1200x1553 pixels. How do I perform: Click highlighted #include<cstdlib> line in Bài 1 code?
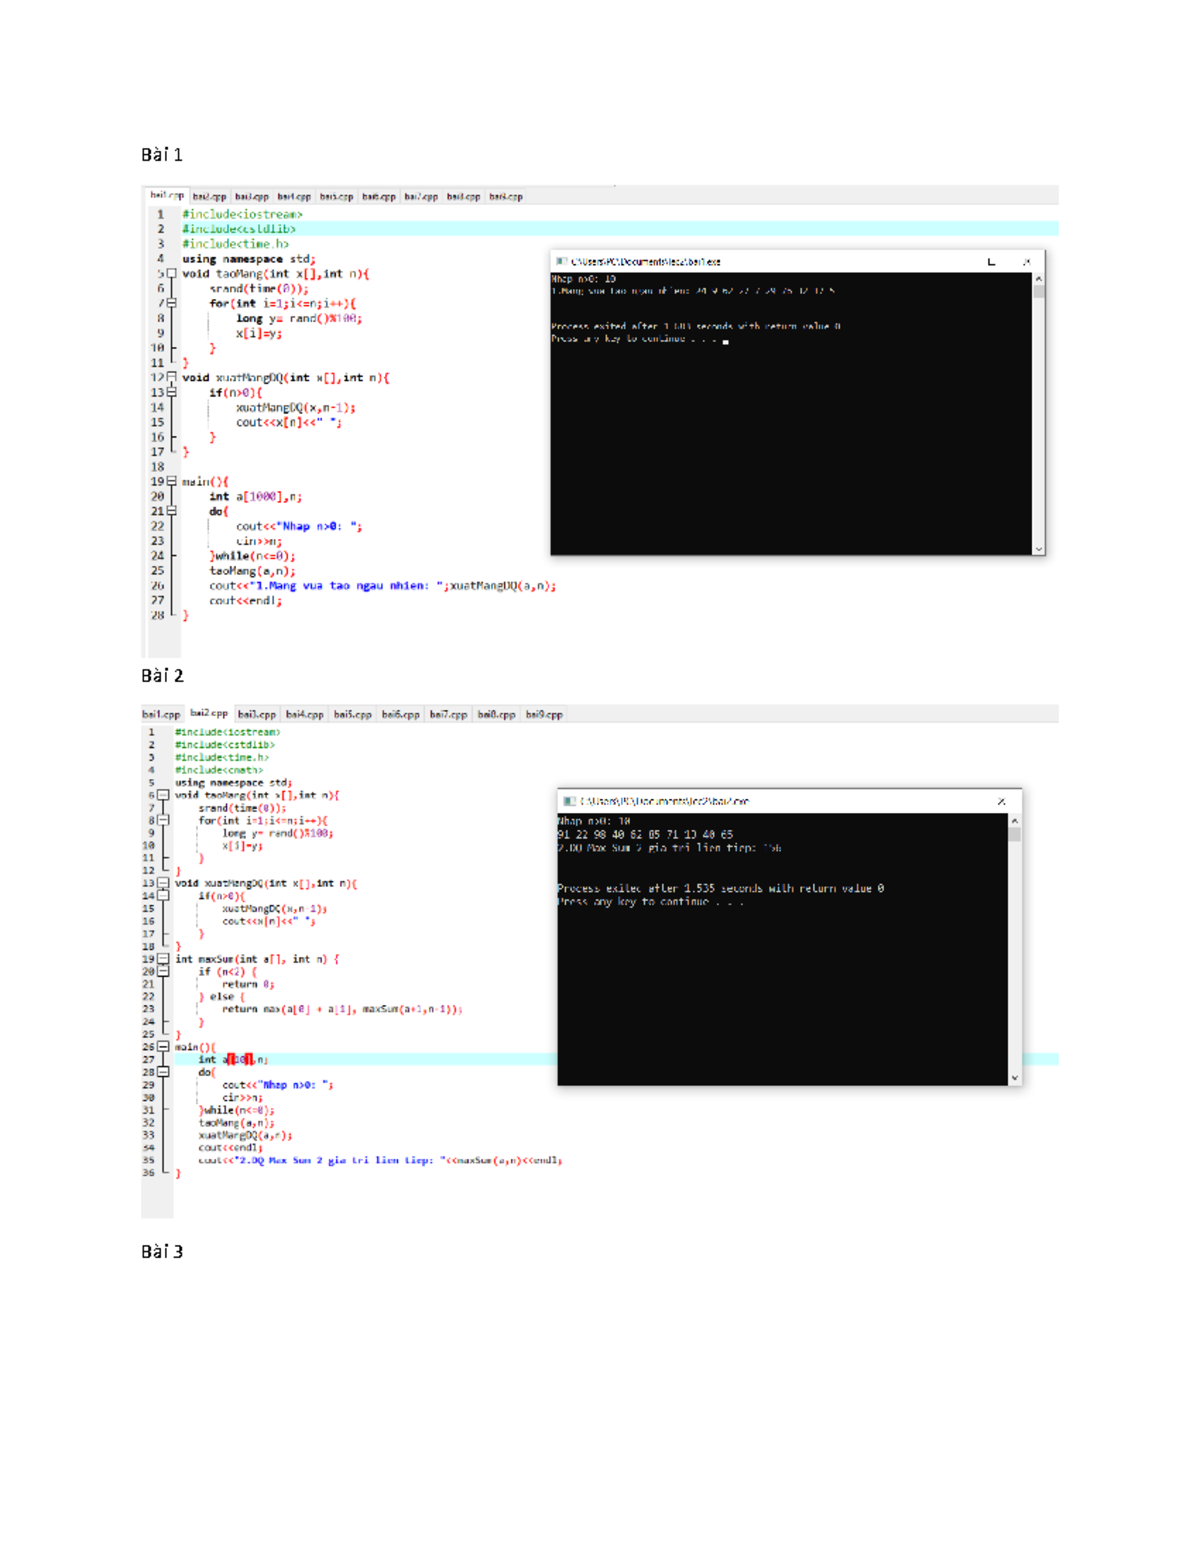[x=238, y=229]
